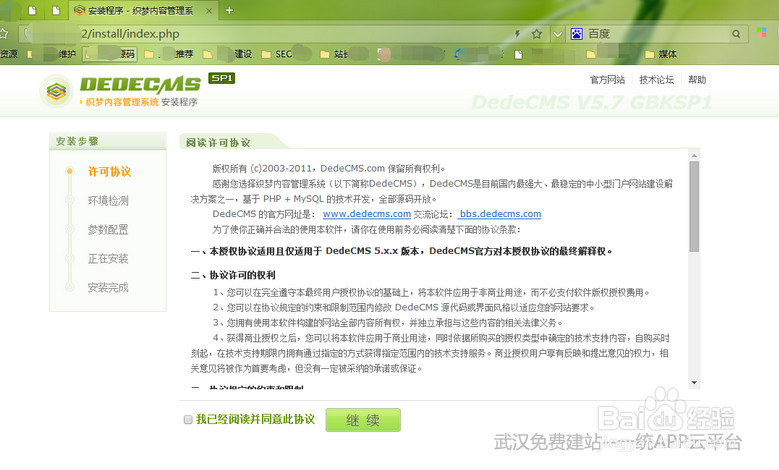Select the 正在安装 installation step

tap(108, 258)
